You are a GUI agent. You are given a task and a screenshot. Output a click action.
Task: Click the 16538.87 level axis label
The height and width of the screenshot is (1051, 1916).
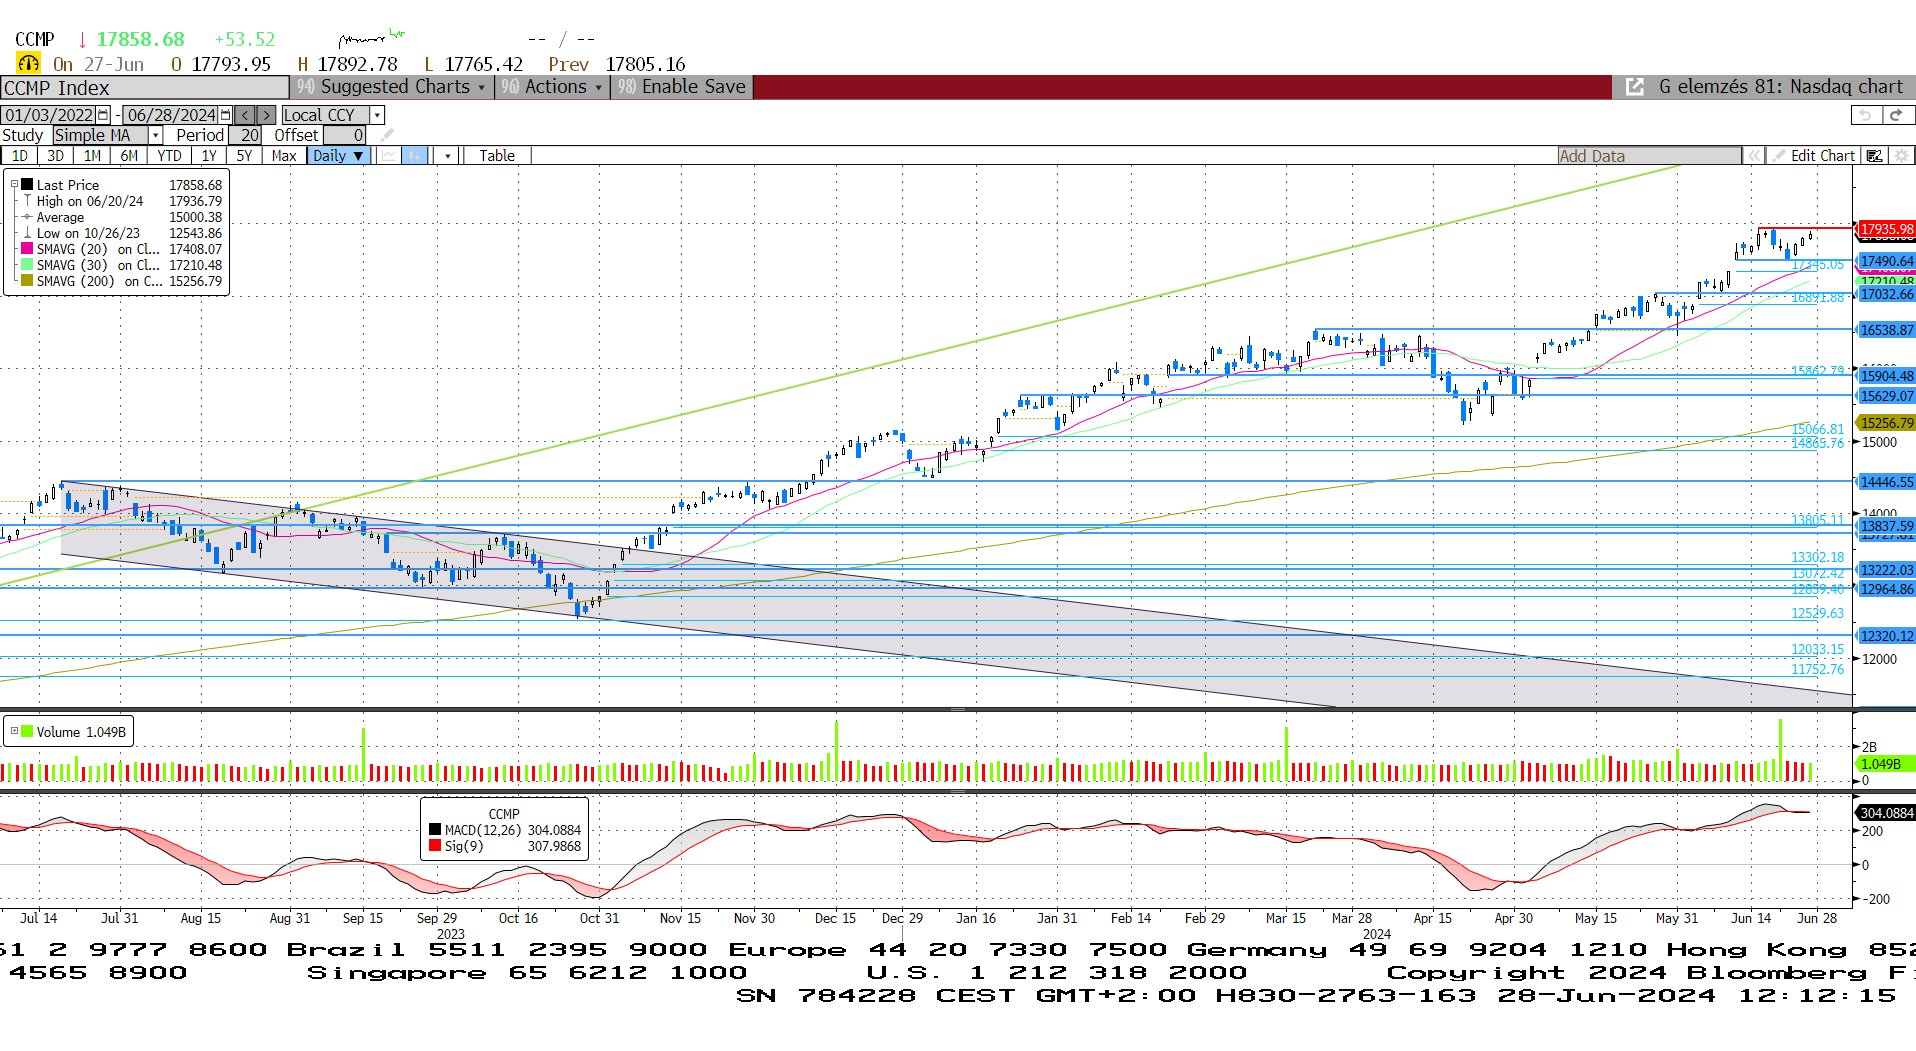click(x=1886, y=330)
